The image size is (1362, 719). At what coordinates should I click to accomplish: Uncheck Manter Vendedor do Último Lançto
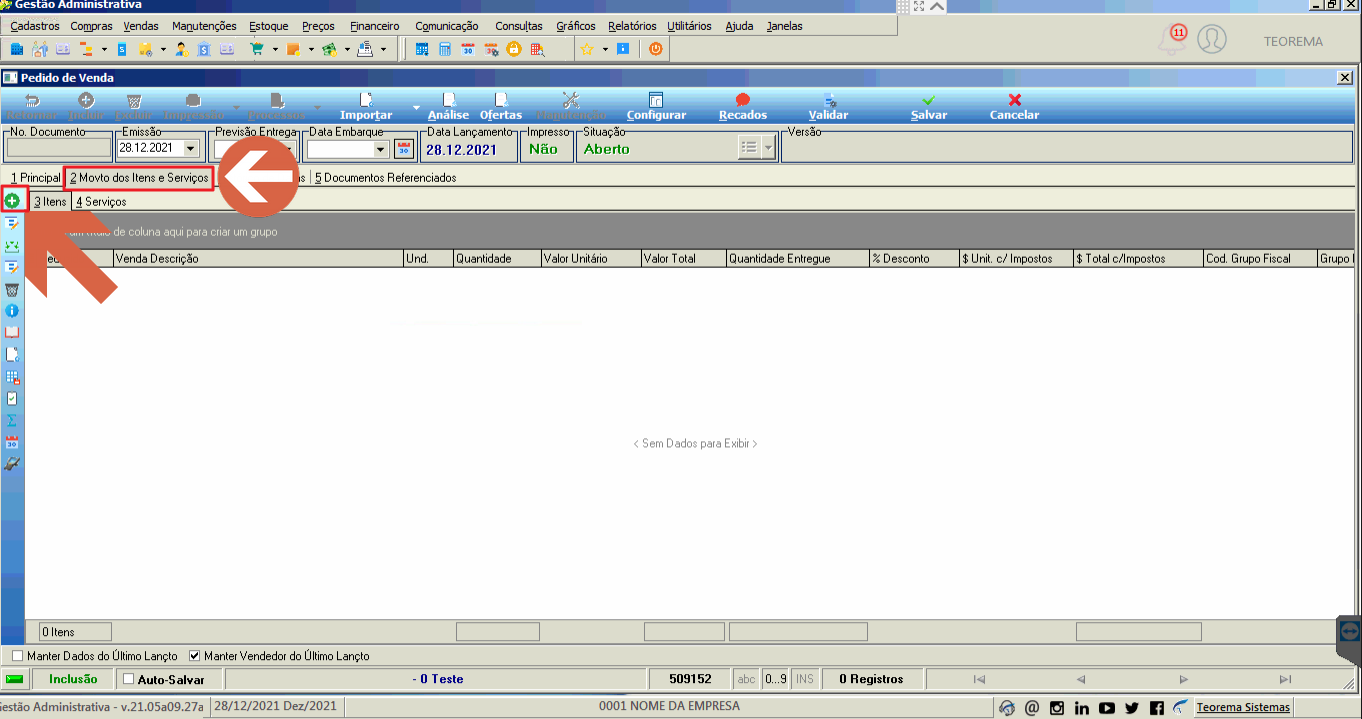pos(195,656)
